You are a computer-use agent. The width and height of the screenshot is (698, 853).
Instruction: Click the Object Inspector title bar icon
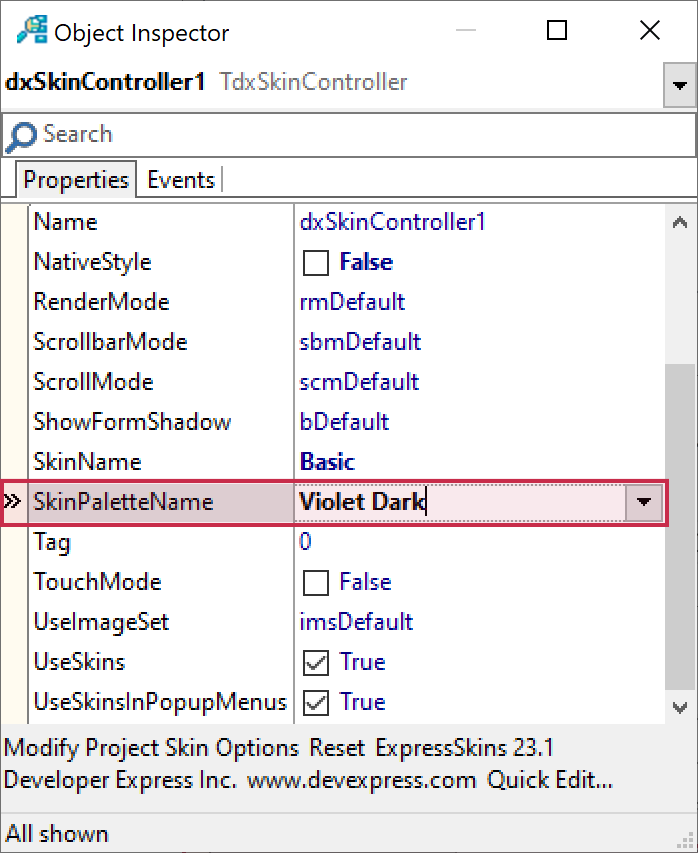click(x=31, y=31)
